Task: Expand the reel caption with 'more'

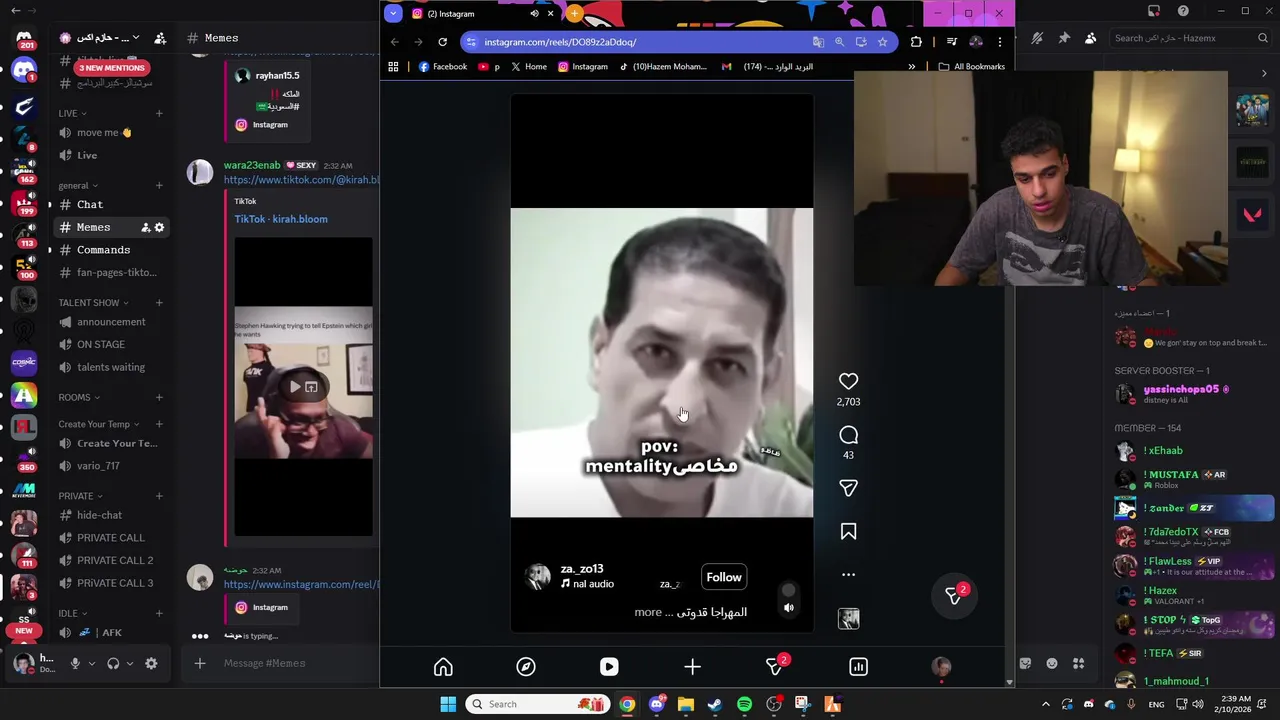Action: coord(648,612)
